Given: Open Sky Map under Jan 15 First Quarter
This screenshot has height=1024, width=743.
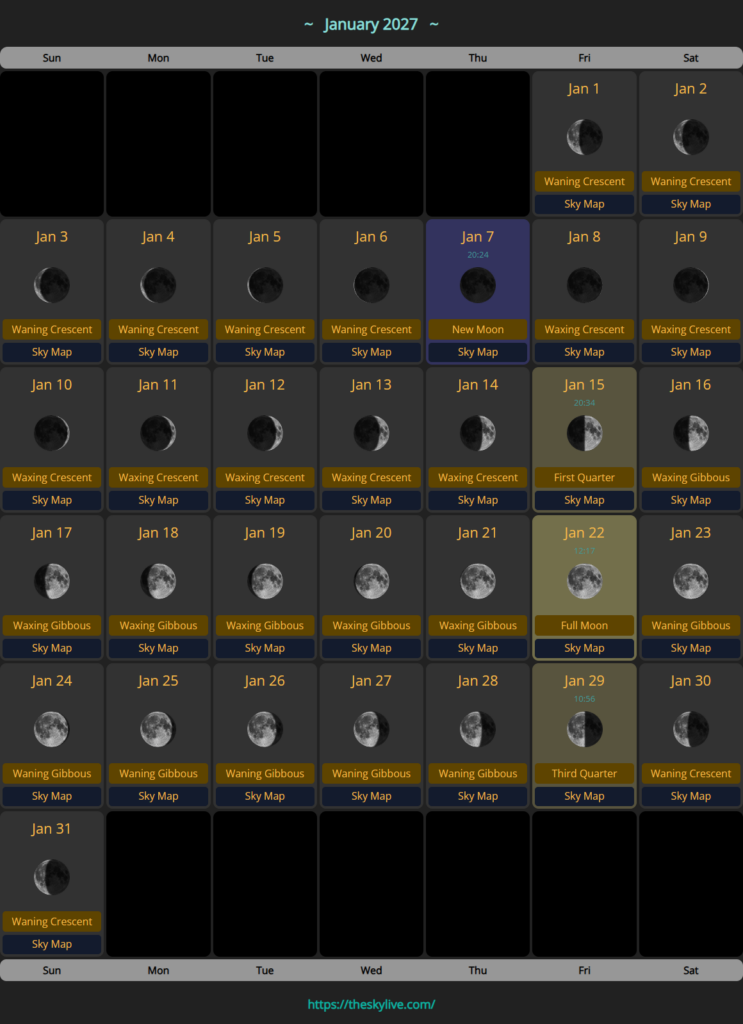Looking at the screenshot, I should tap(584, 500).
